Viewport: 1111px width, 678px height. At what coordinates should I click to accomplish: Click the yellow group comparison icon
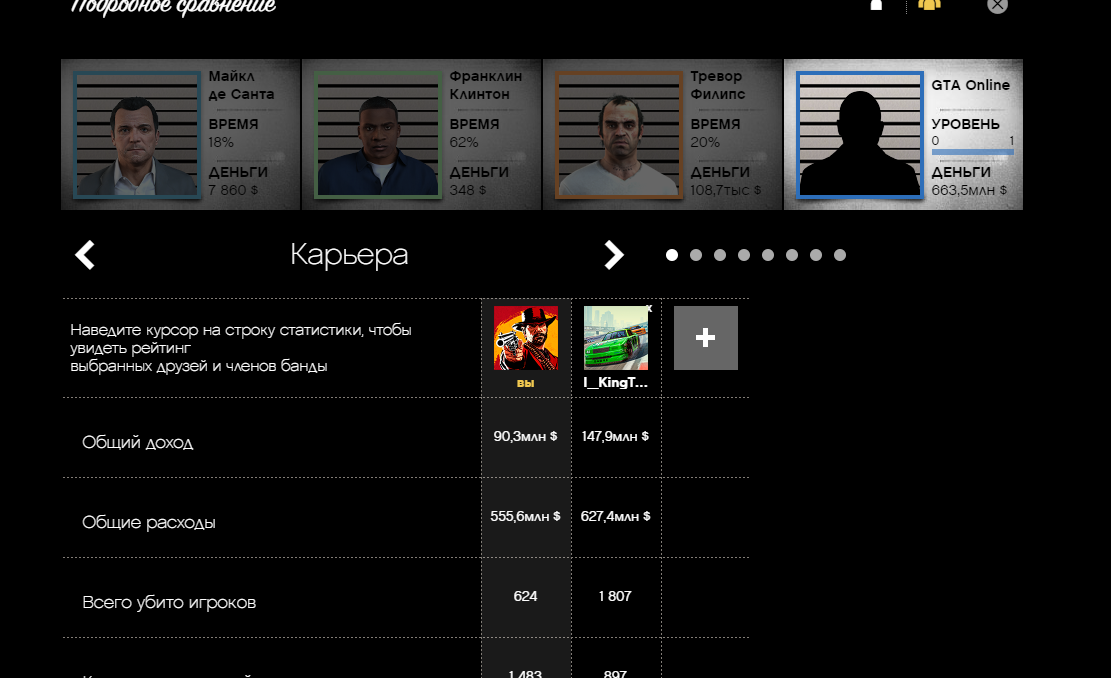tap(930, 4)
